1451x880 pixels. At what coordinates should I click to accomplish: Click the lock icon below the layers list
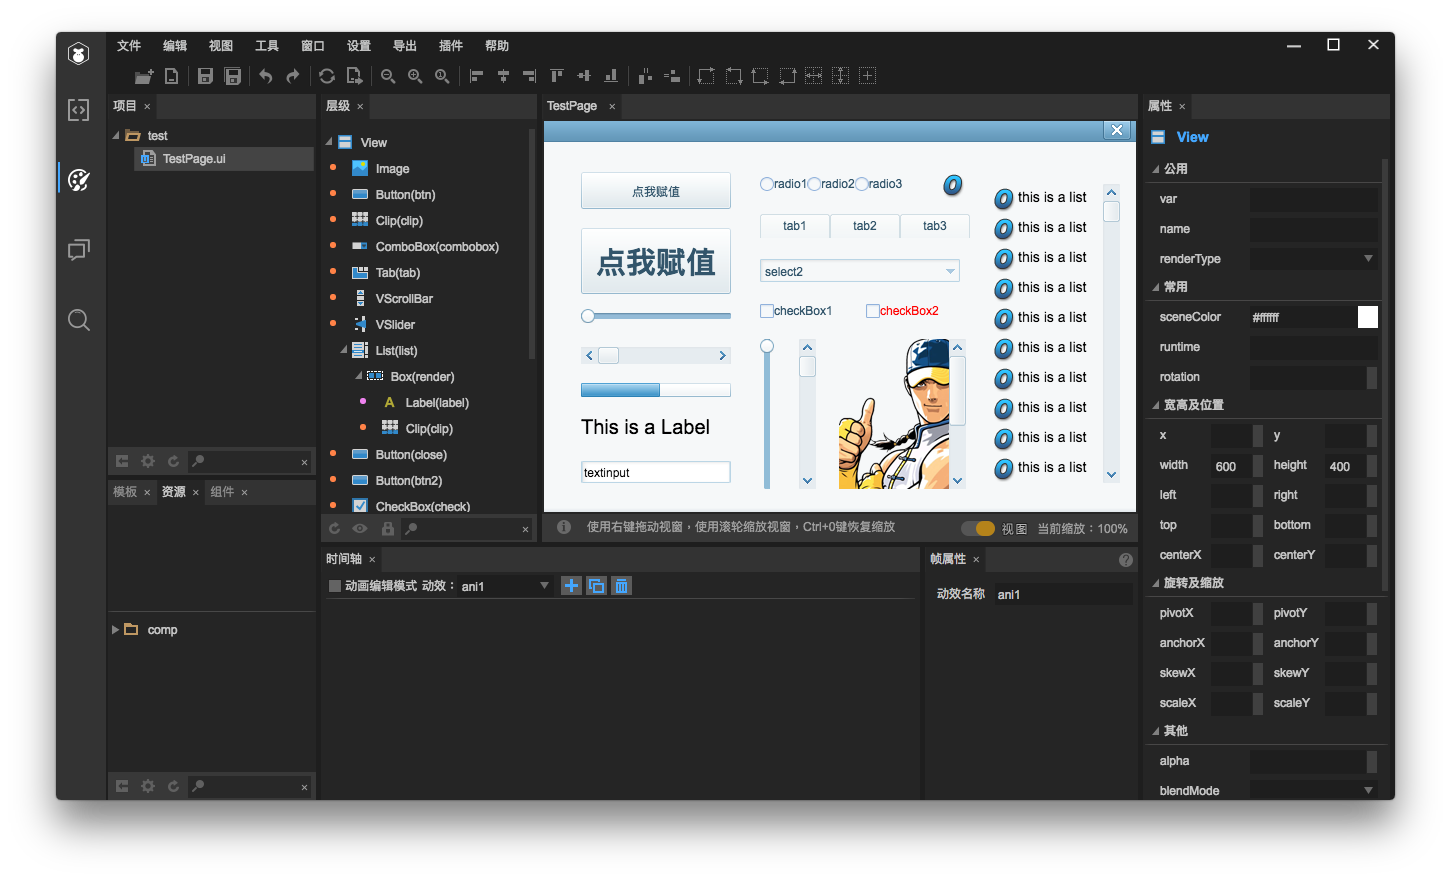387,529
